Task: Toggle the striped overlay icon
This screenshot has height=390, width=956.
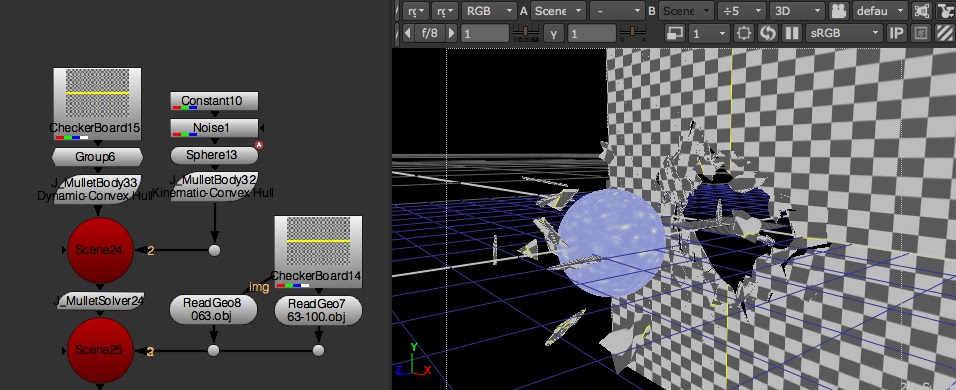Action: [x=944, y=33]
